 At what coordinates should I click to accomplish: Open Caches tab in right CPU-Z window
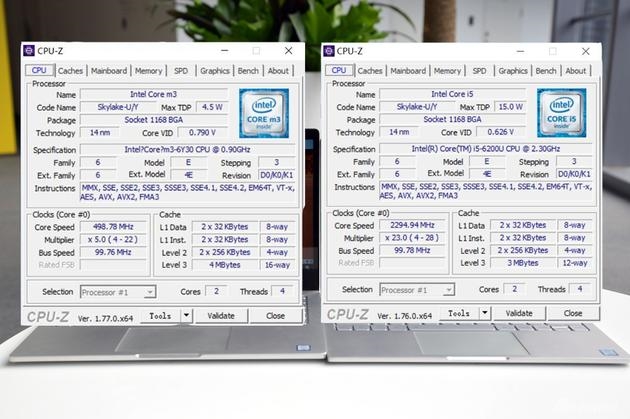370,71
